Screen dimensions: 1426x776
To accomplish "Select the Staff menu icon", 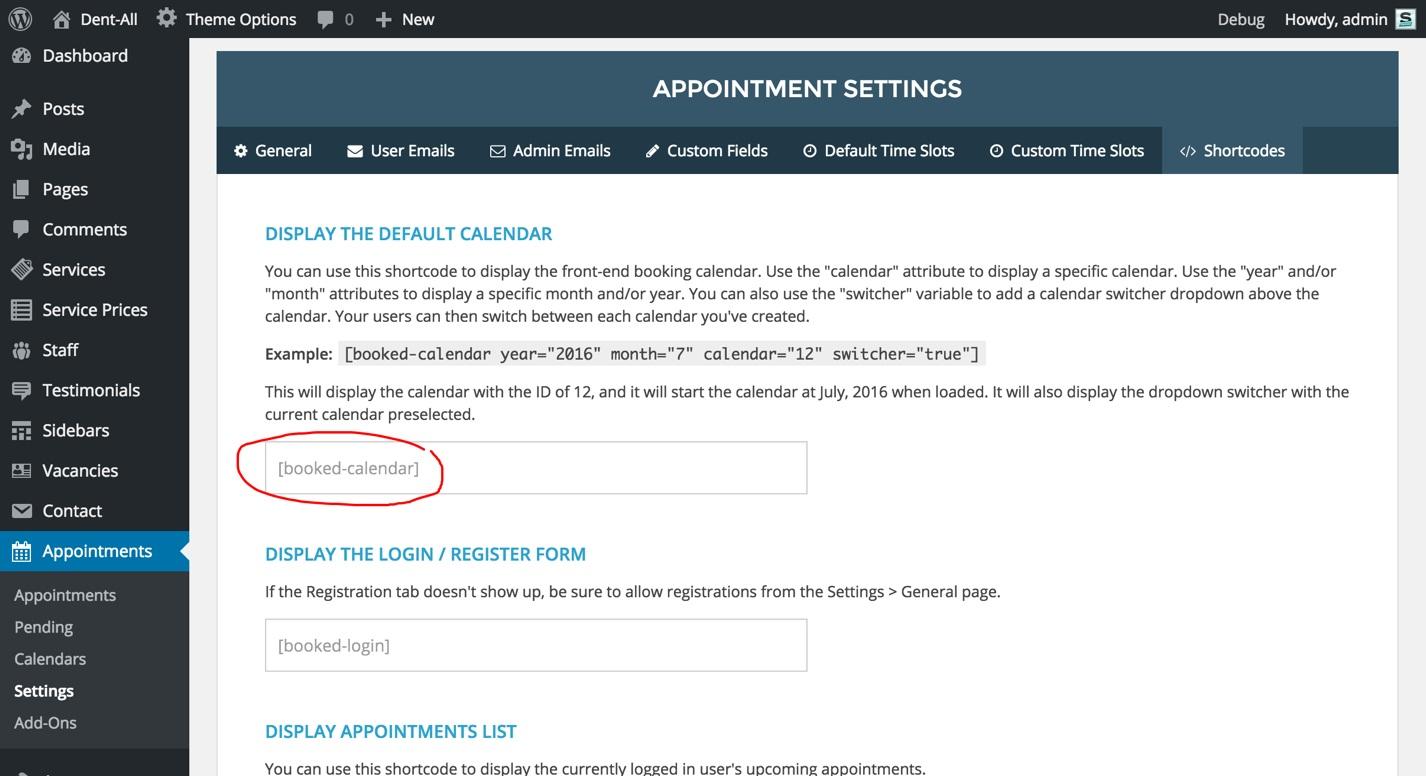I will [21, 350].
